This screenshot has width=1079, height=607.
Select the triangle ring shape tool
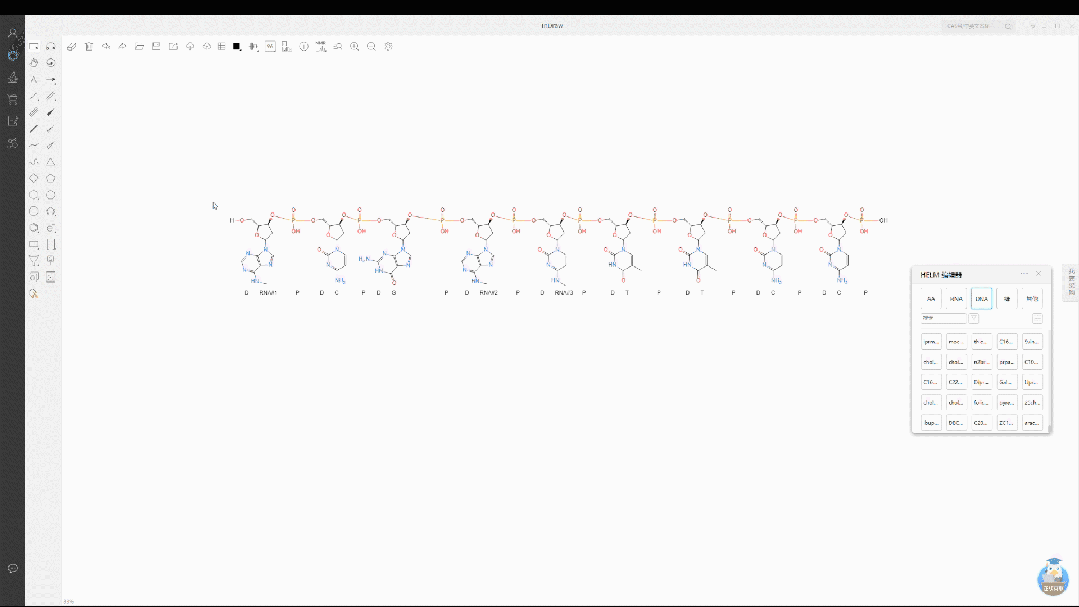(x=51, y=161)
